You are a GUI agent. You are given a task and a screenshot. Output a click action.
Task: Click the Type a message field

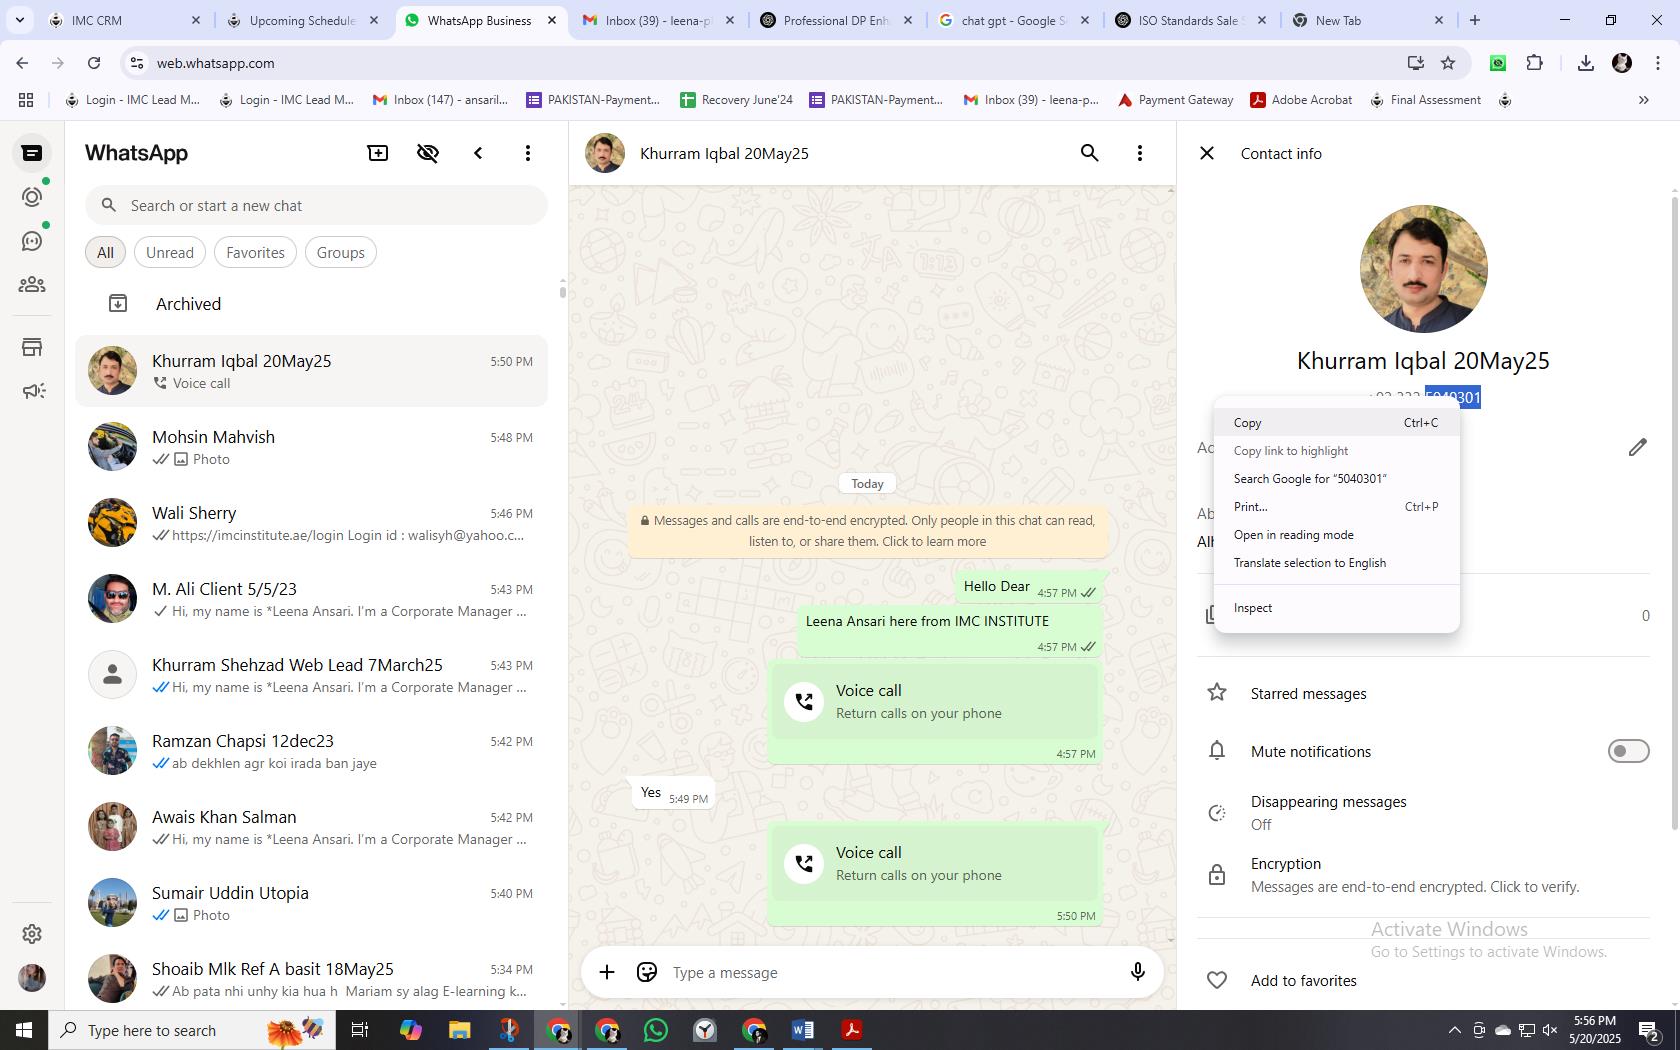click(x=890, y=972)
